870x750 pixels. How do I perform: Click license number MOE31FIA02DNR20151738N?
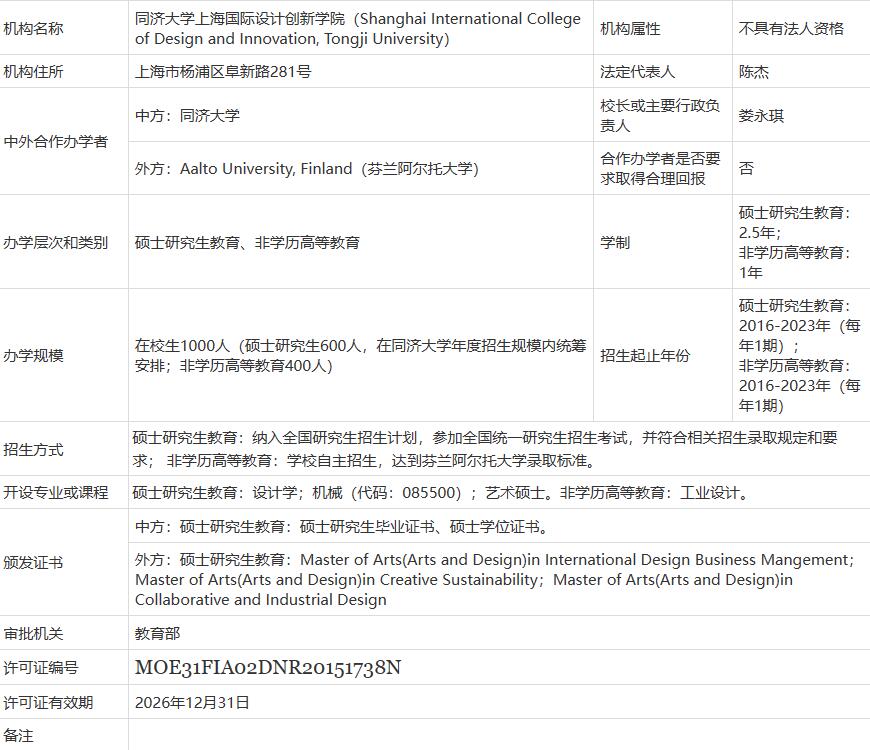coord(268,667)
